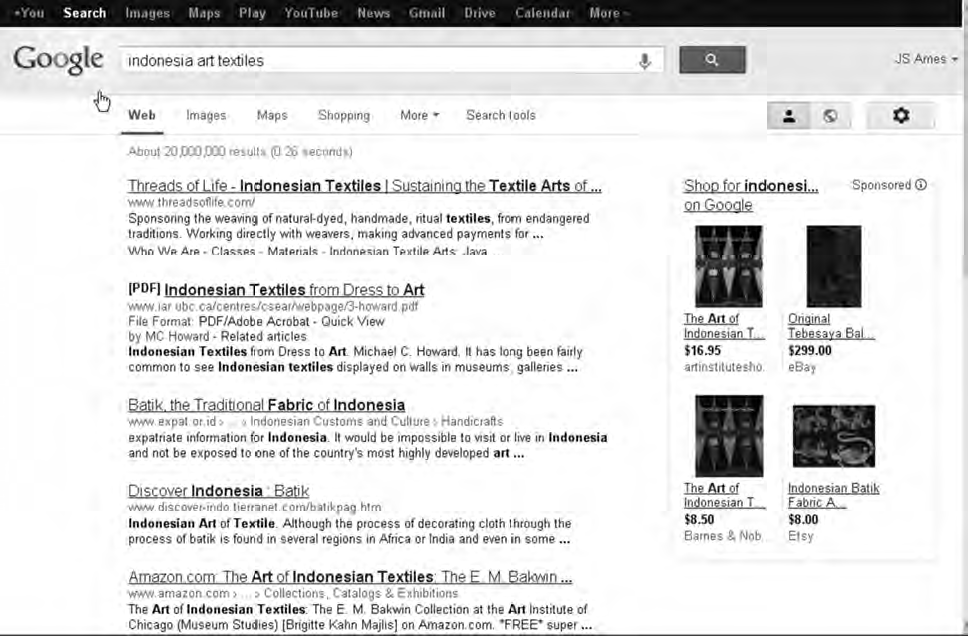Expand the More dropdown under search box
Image resolution: width=968 pixels, height=636 pixels.
coord(419,115)
